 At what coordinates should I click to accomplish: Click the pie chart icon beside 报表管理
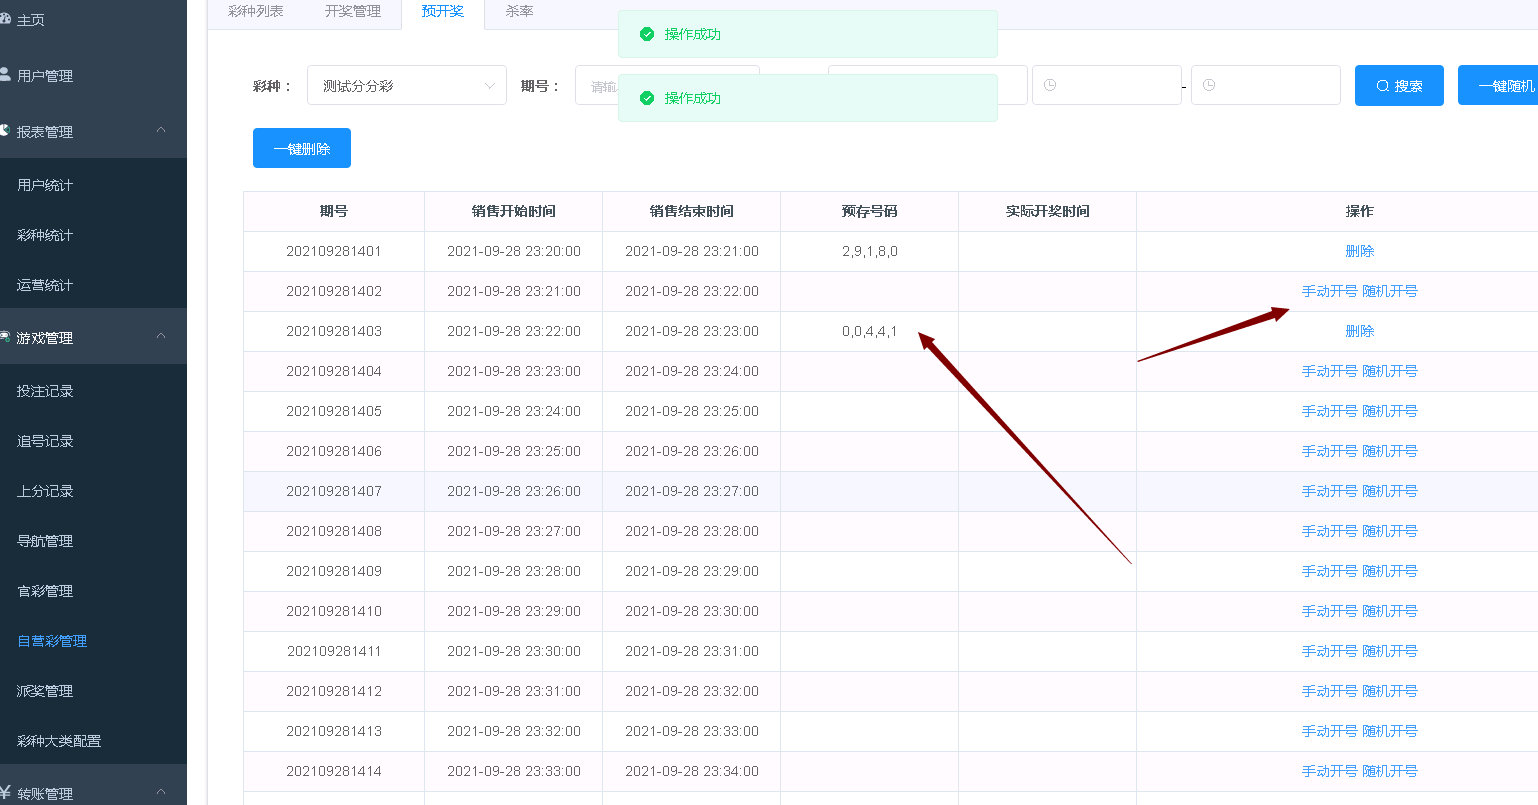[x=5, y=131]
